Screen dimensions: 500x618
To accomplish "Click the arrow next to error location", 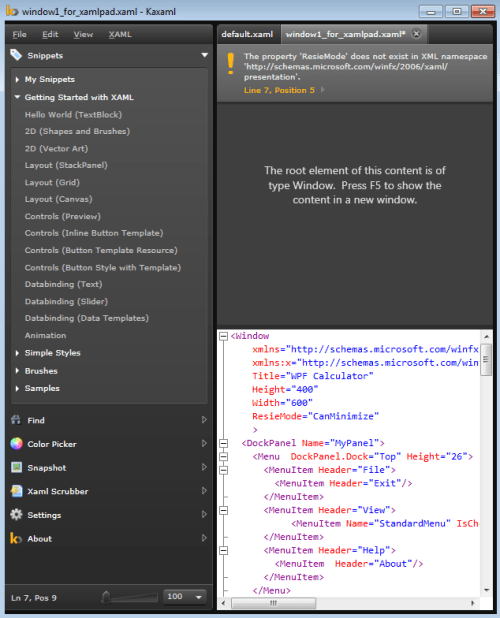I will click(323, 90).
